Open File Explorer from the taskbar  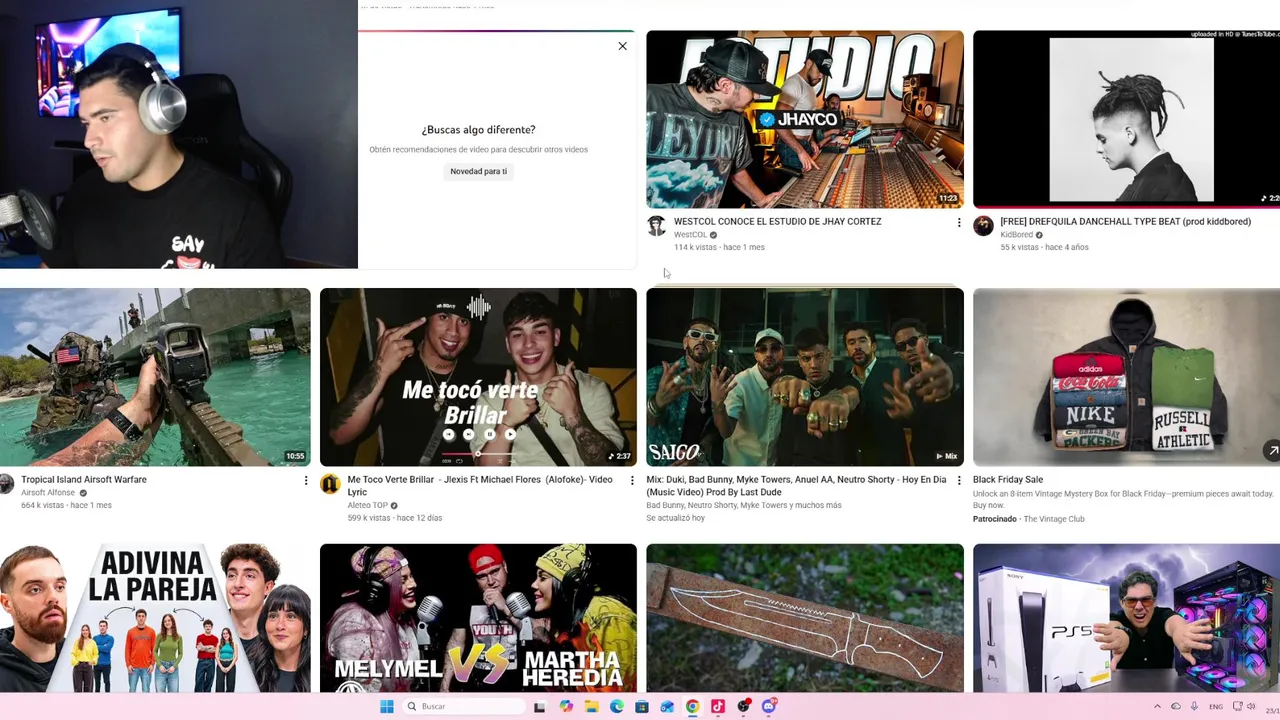592,707
